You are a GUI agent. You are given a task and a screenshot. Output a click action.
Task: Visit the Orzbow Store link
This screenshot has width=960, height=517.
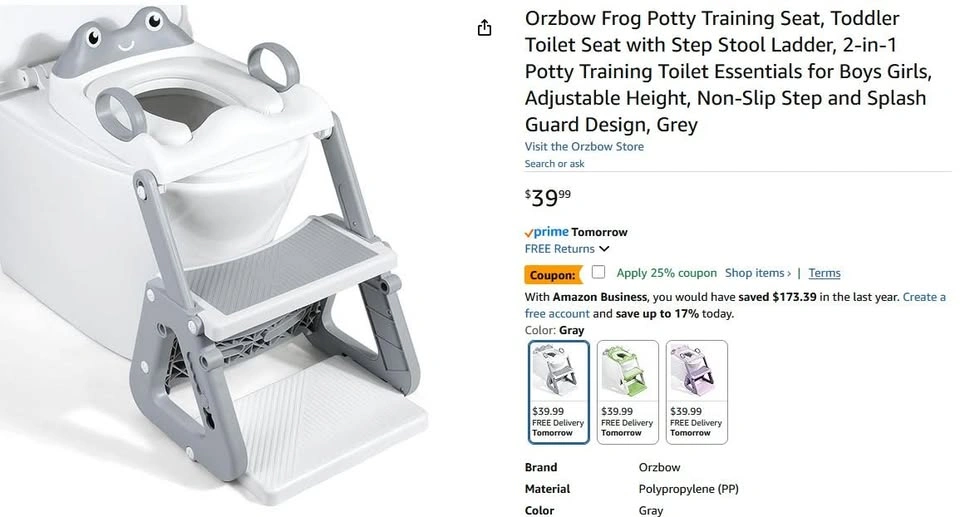coord(584,147)
